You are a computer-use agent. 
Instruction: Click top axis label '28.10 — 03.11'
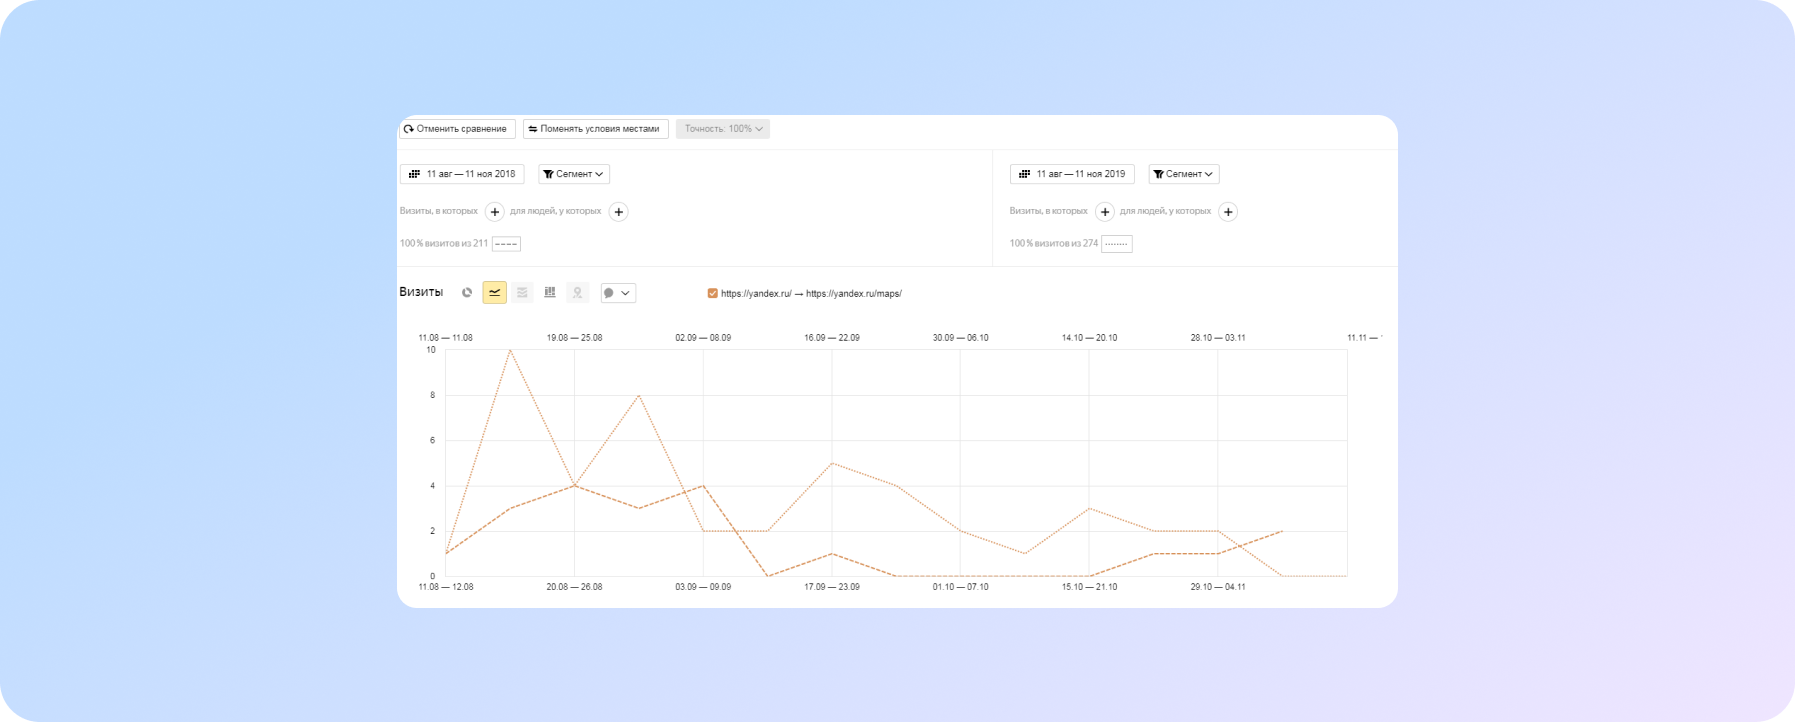pos(1218,338)
